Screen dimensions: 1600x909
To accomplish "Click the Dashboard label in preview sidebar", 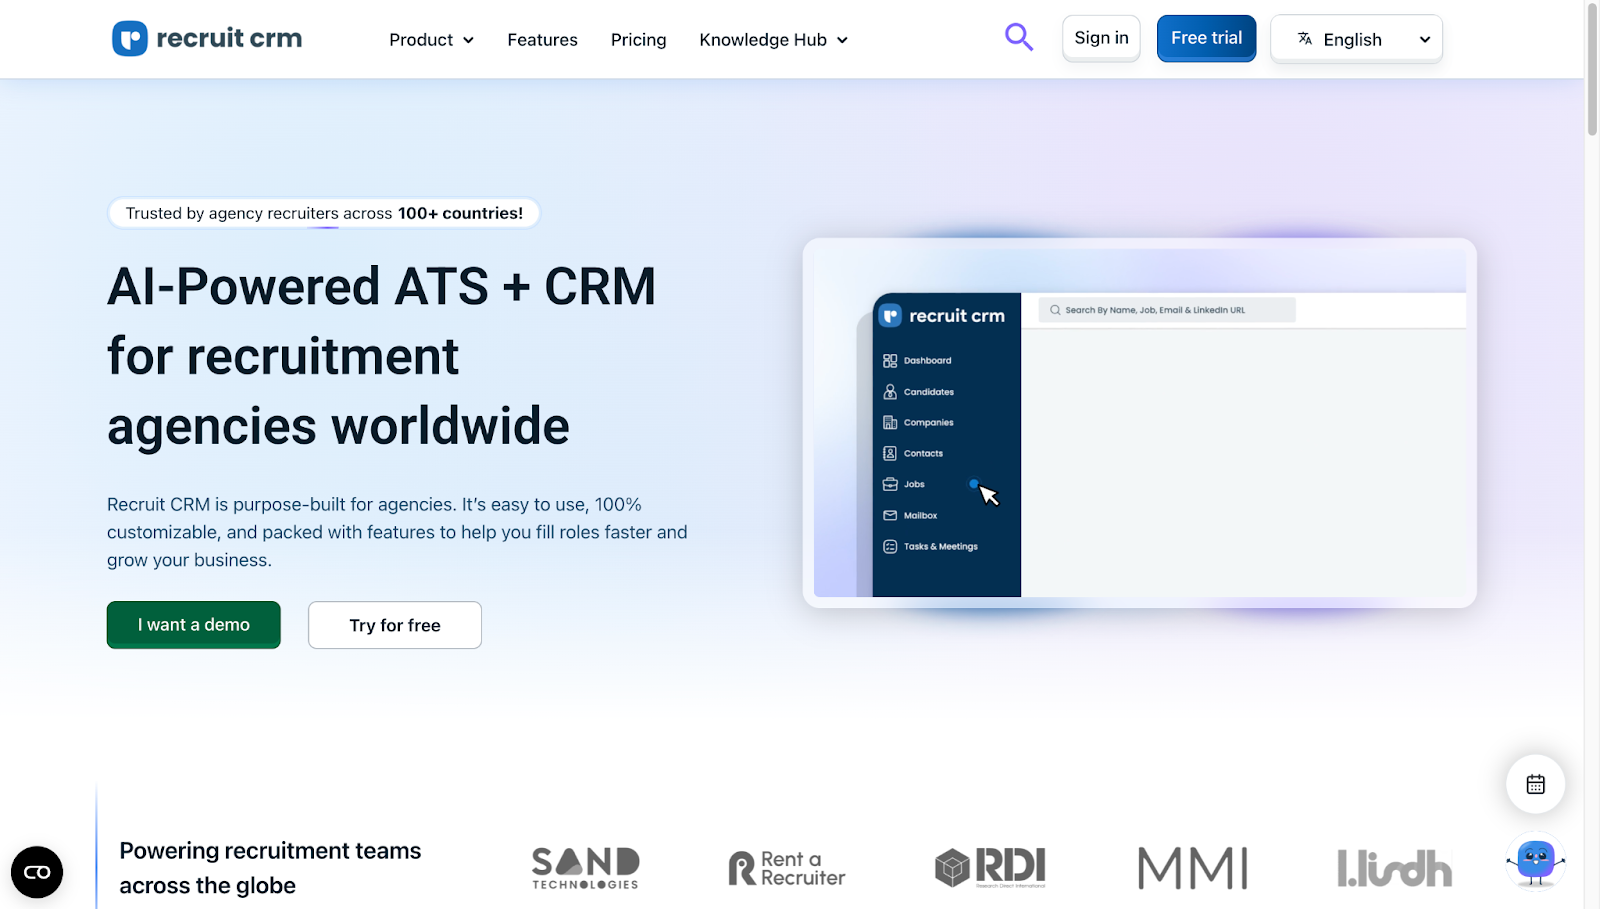I will point(928,360).
